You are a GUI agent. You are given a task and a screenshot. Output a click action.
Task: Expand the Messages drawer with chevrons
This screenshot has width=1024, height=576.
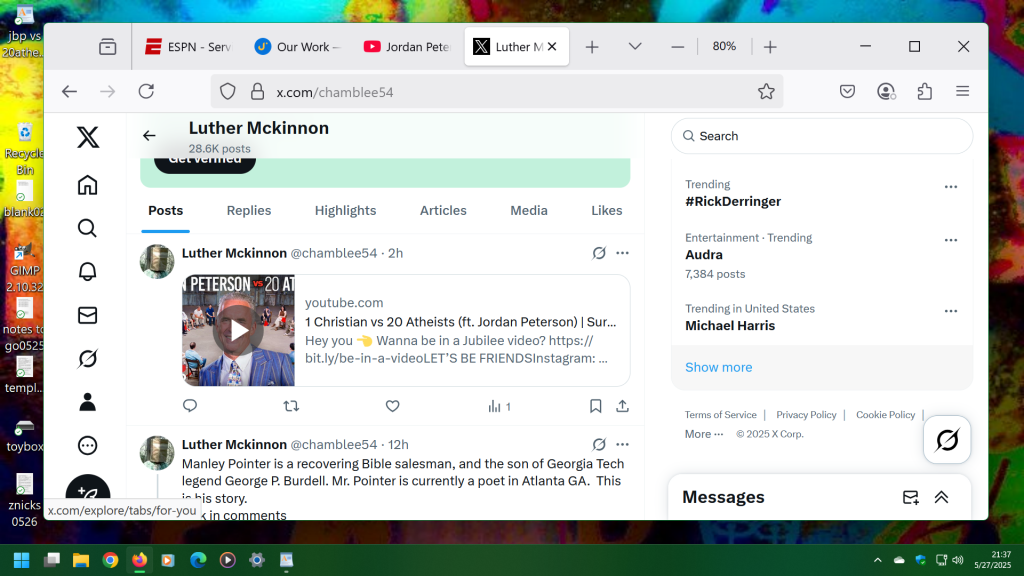click(941, 497)
